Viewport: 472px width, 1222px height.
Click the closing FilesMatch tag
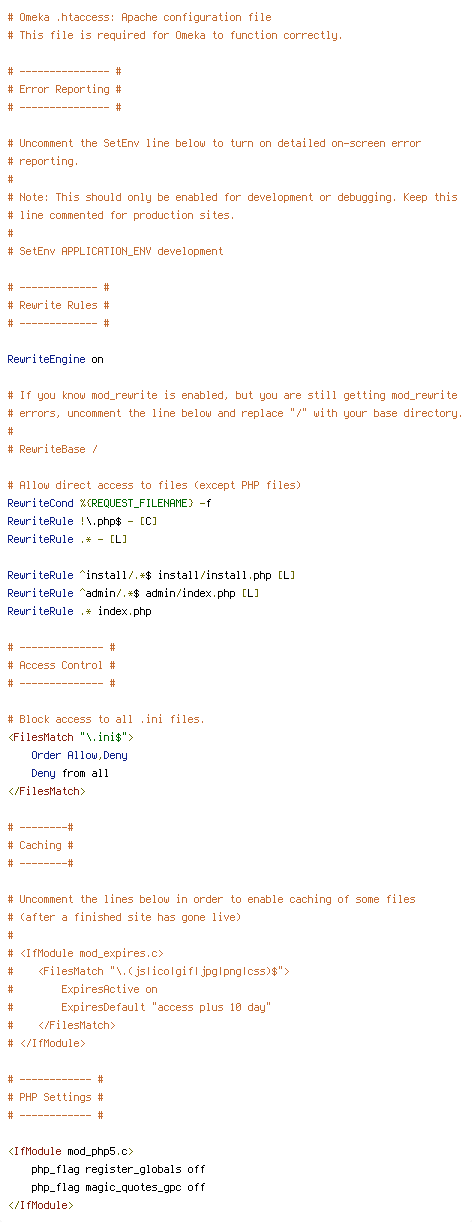46,791
